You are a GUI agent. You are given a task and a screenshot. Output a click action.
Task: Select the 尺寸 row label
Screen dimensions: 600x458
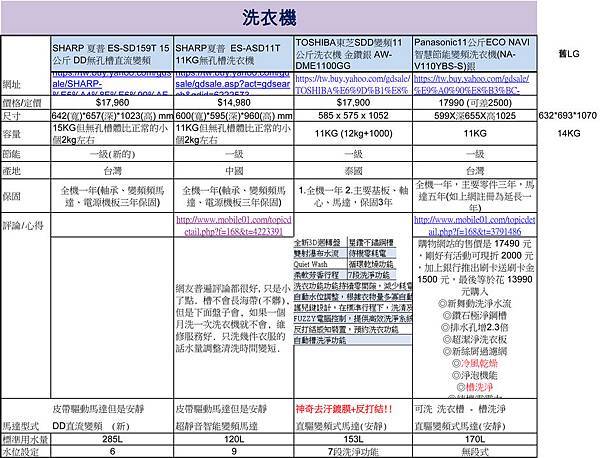click(11, 116)
